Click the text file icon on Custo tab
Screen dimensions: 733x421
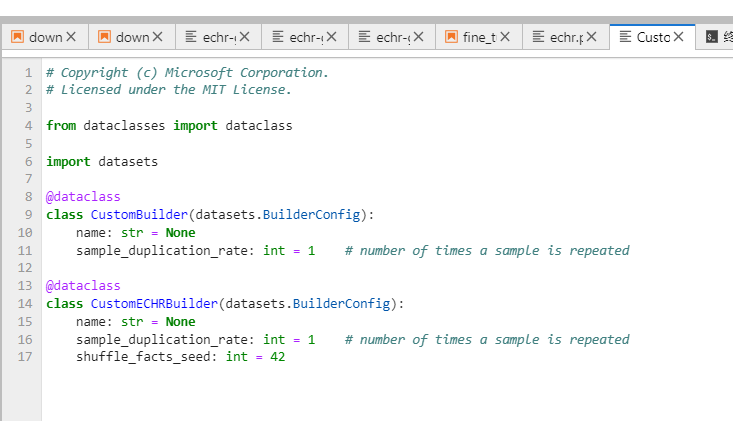(x=625, y=36)
